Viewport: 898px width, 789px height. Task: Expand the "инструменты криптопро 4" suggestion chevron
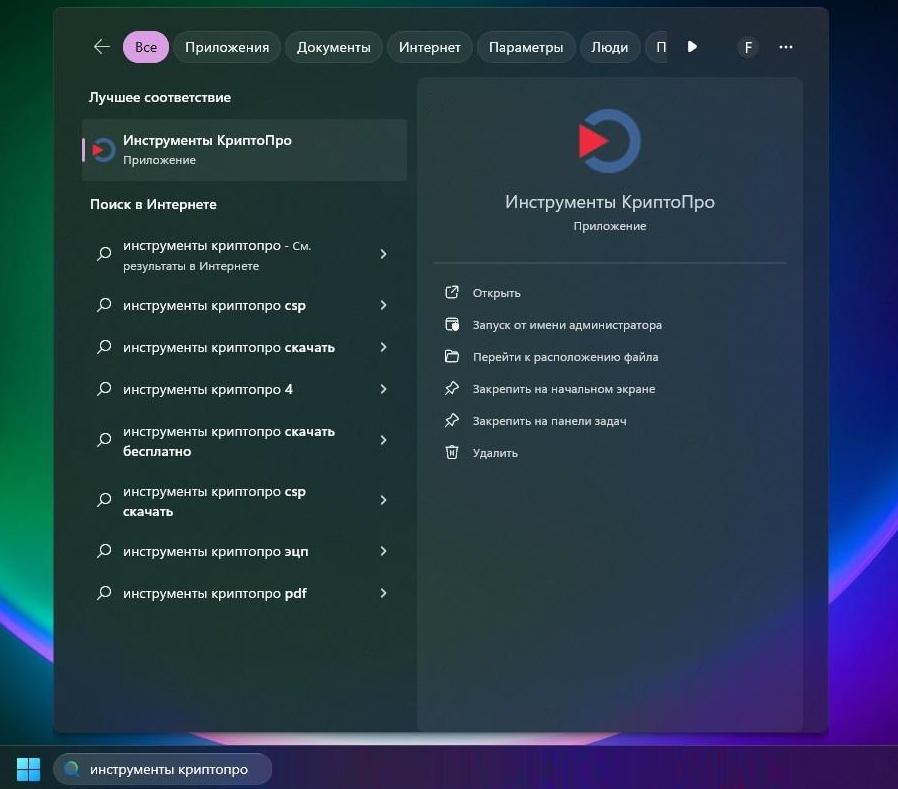[x=383, y=389]
